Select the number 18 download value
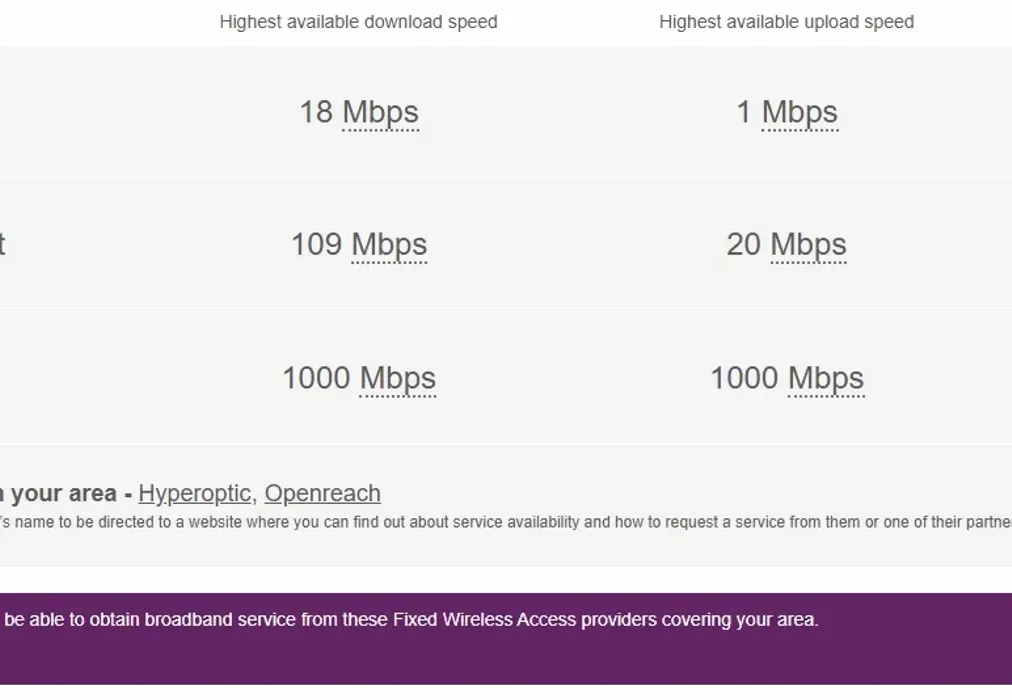 click(x=316, y=112)
